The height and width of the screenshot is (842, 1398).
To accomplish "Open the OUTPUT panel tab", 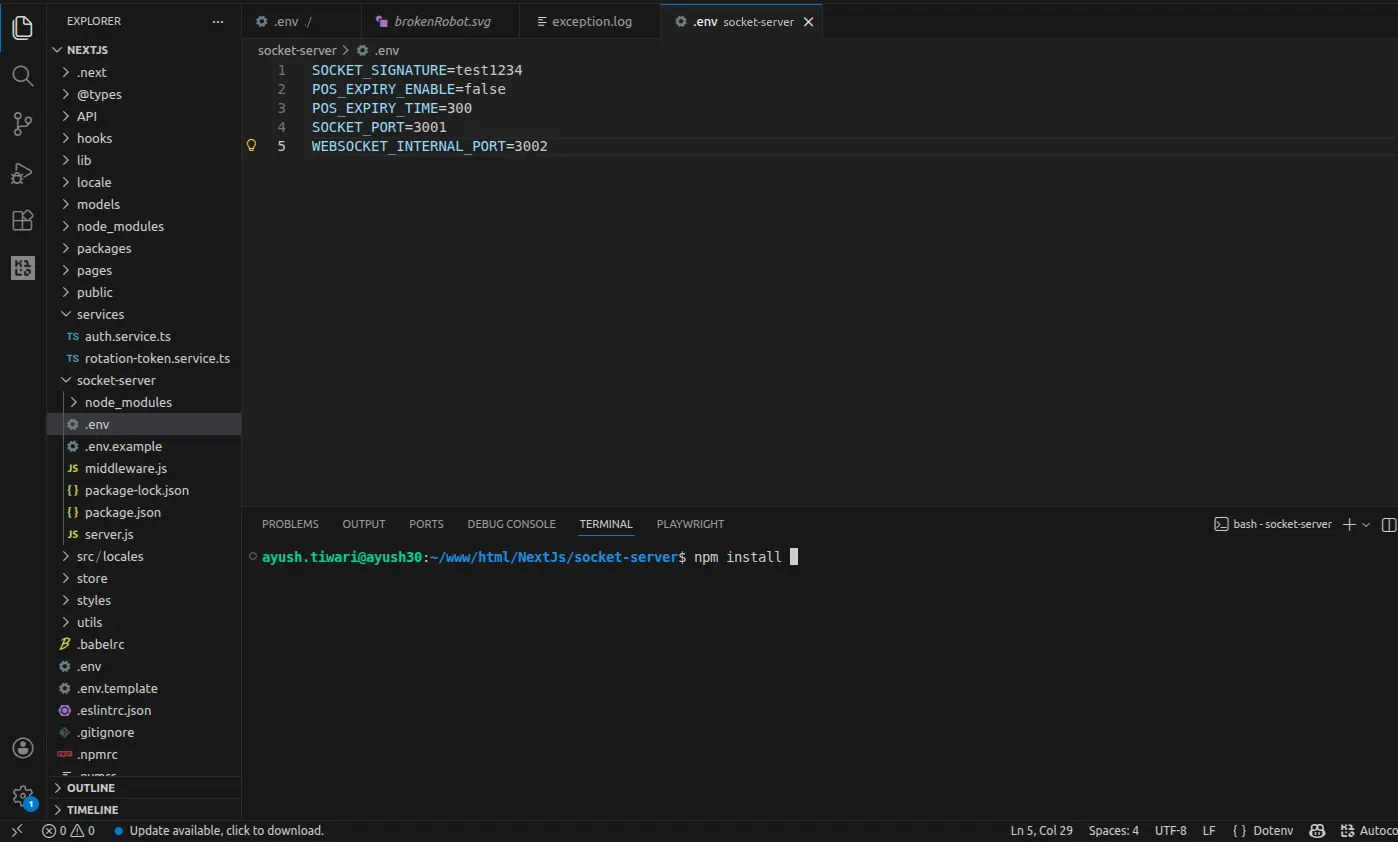I will coord(364,524).
